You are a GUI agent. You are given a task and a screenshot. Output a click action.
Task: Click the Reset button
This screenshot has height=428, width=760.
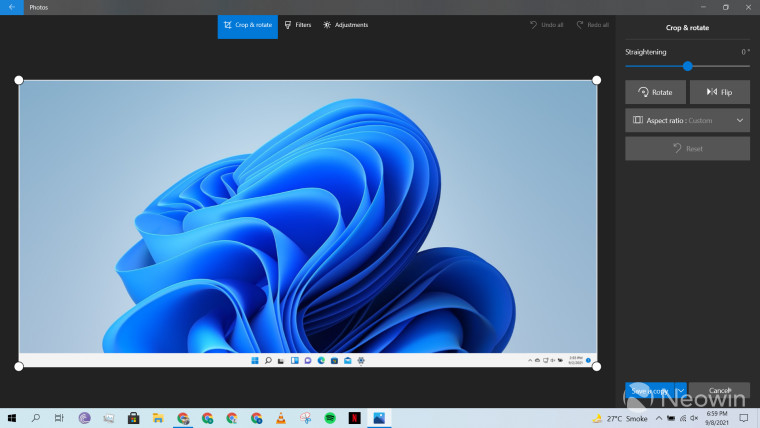point(687,149)
